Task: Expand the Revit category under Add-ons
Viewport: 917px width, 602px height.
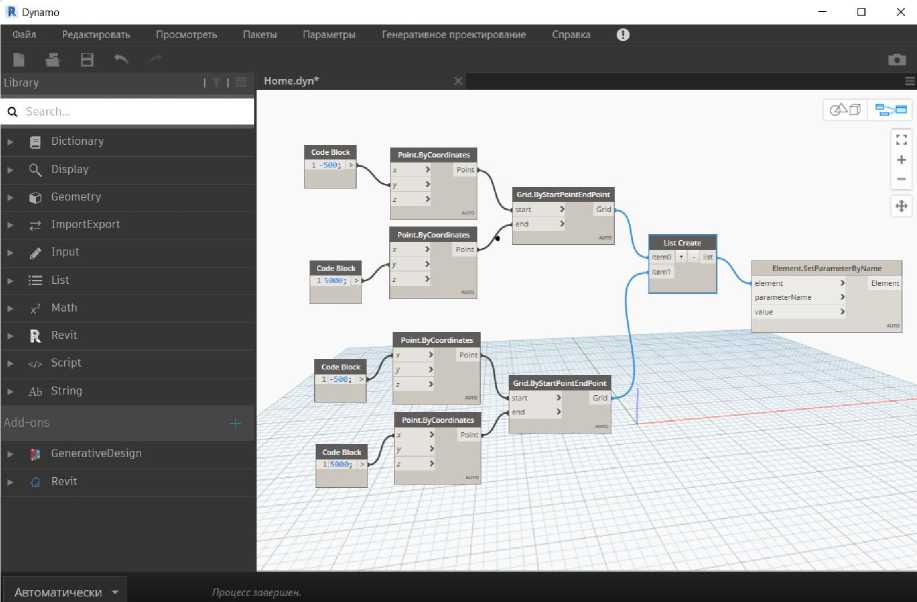Action: [x=64, y=481]
